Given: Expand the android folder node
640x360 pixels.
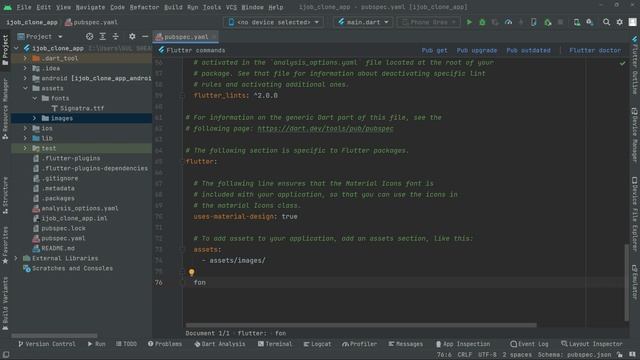Looking at the screenshot, I should coord(25,78).
